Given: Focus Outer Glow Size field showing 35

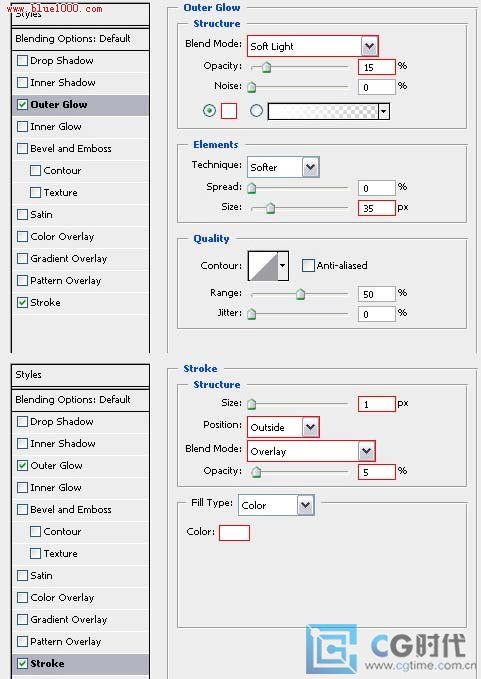Looking at the screenshot, I should click(x=377, y=208).
